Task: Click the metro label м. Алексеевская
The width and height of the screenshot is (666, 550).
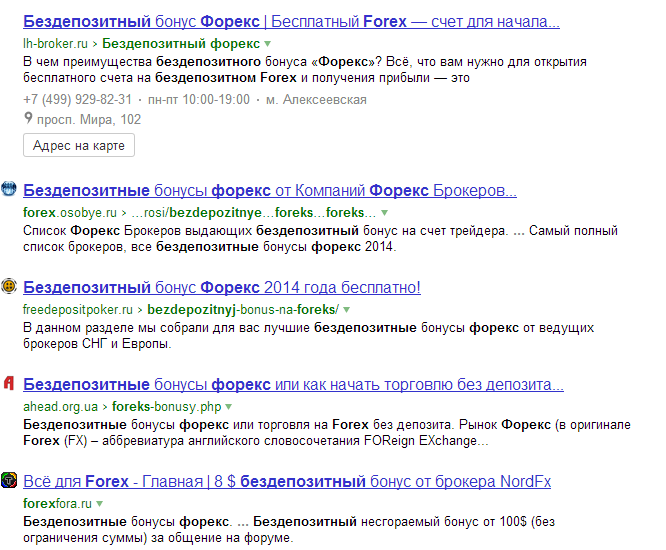Action: coord(316,99)
